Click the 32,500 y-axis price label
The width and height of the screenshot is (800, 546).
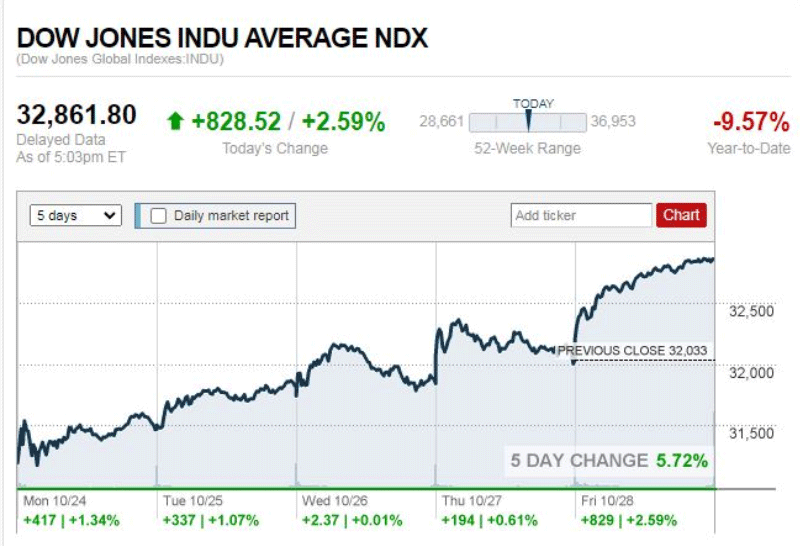751,311
